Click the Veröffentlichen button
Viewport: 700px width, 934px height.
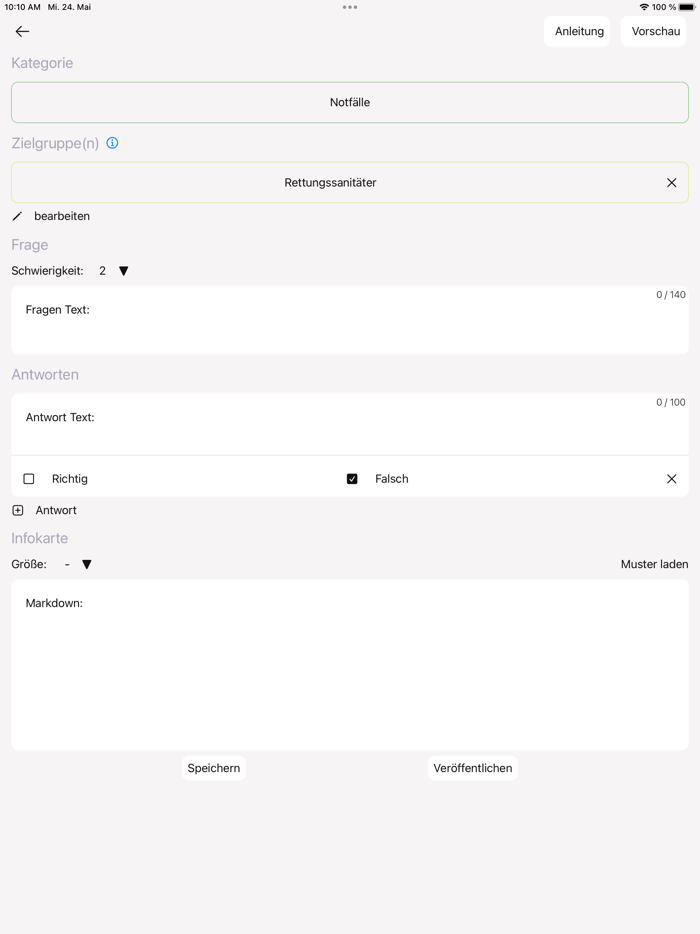pyautogui.click(x=473, y=768)
